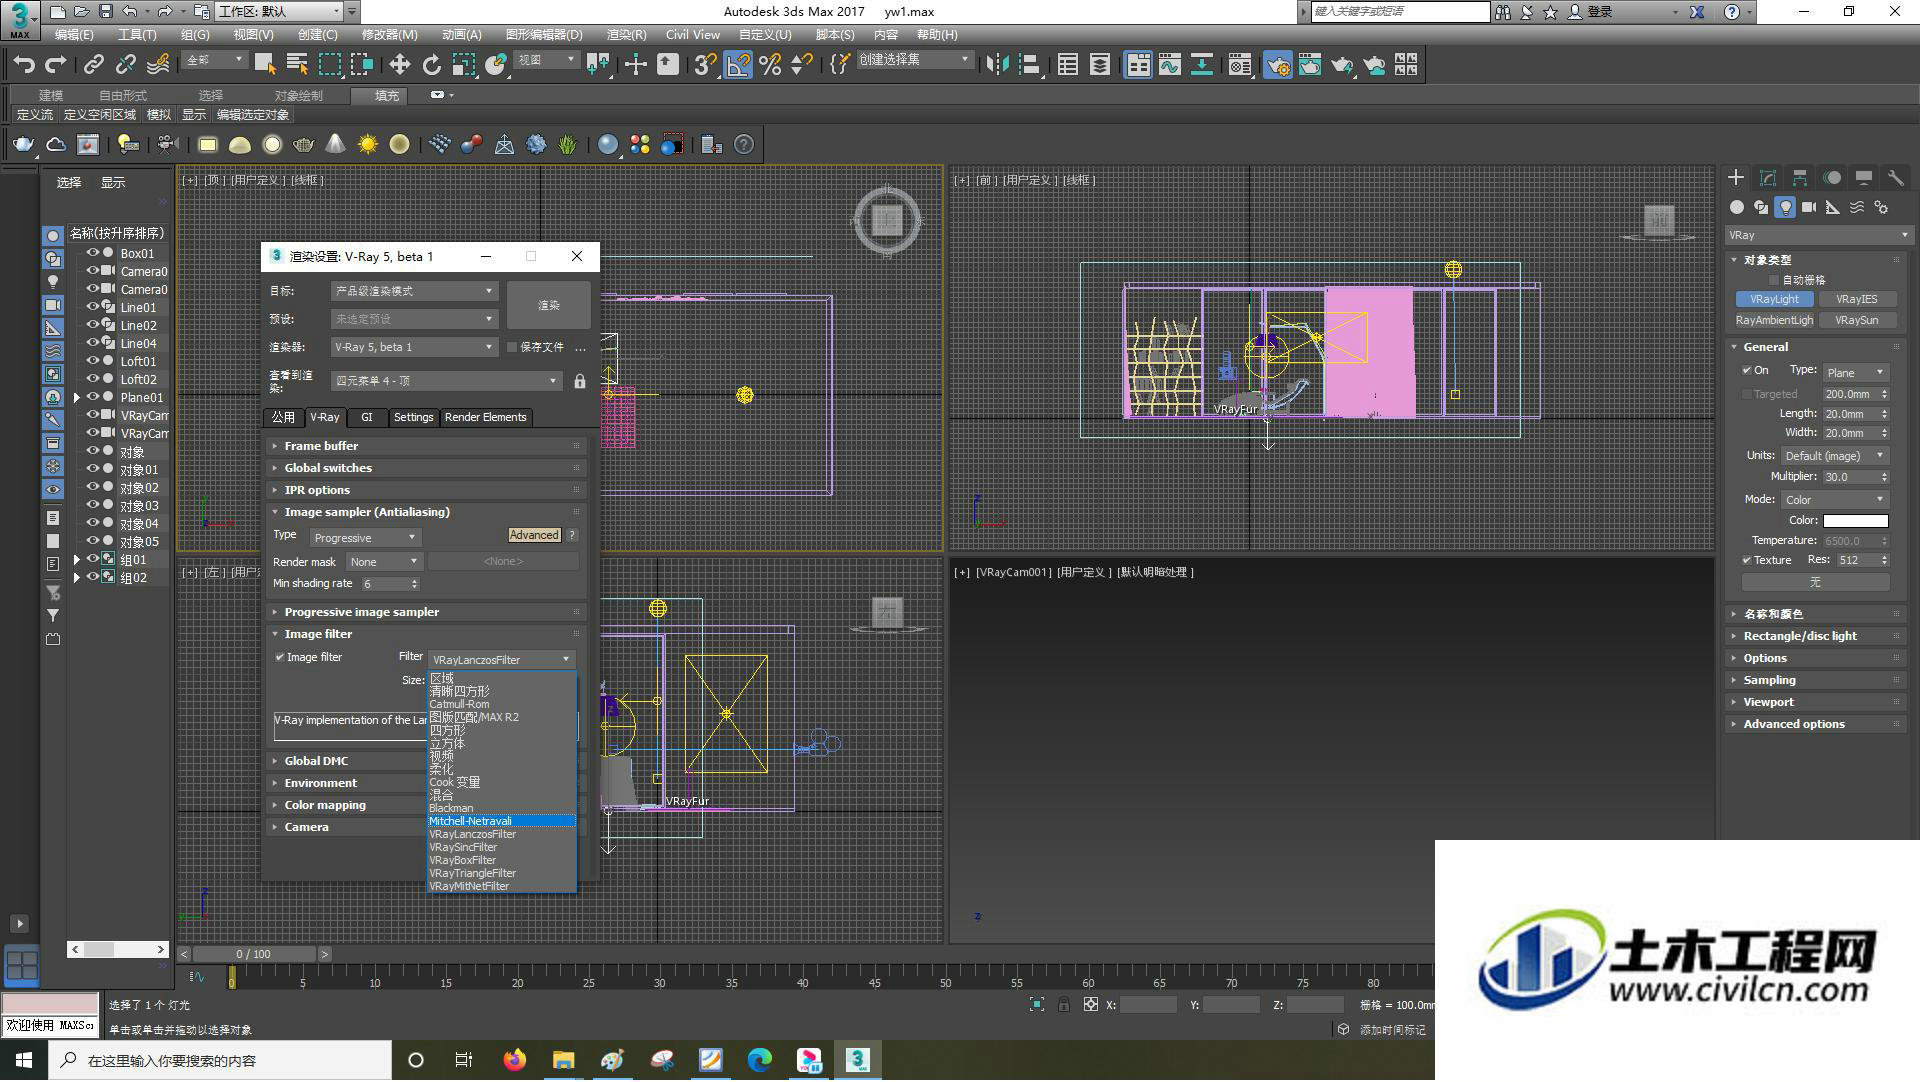1920x1082 pixels.
Task: Choose Mitchell-Netravali from filter list
Action: tap(501, 821)
